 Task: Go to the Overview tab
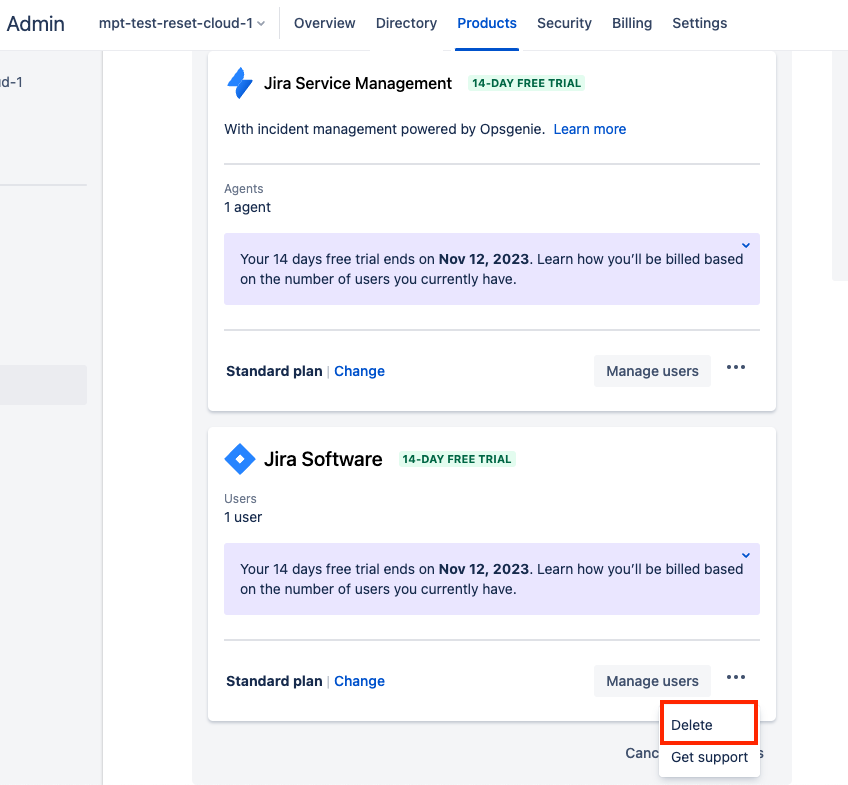tap(325, 23)
